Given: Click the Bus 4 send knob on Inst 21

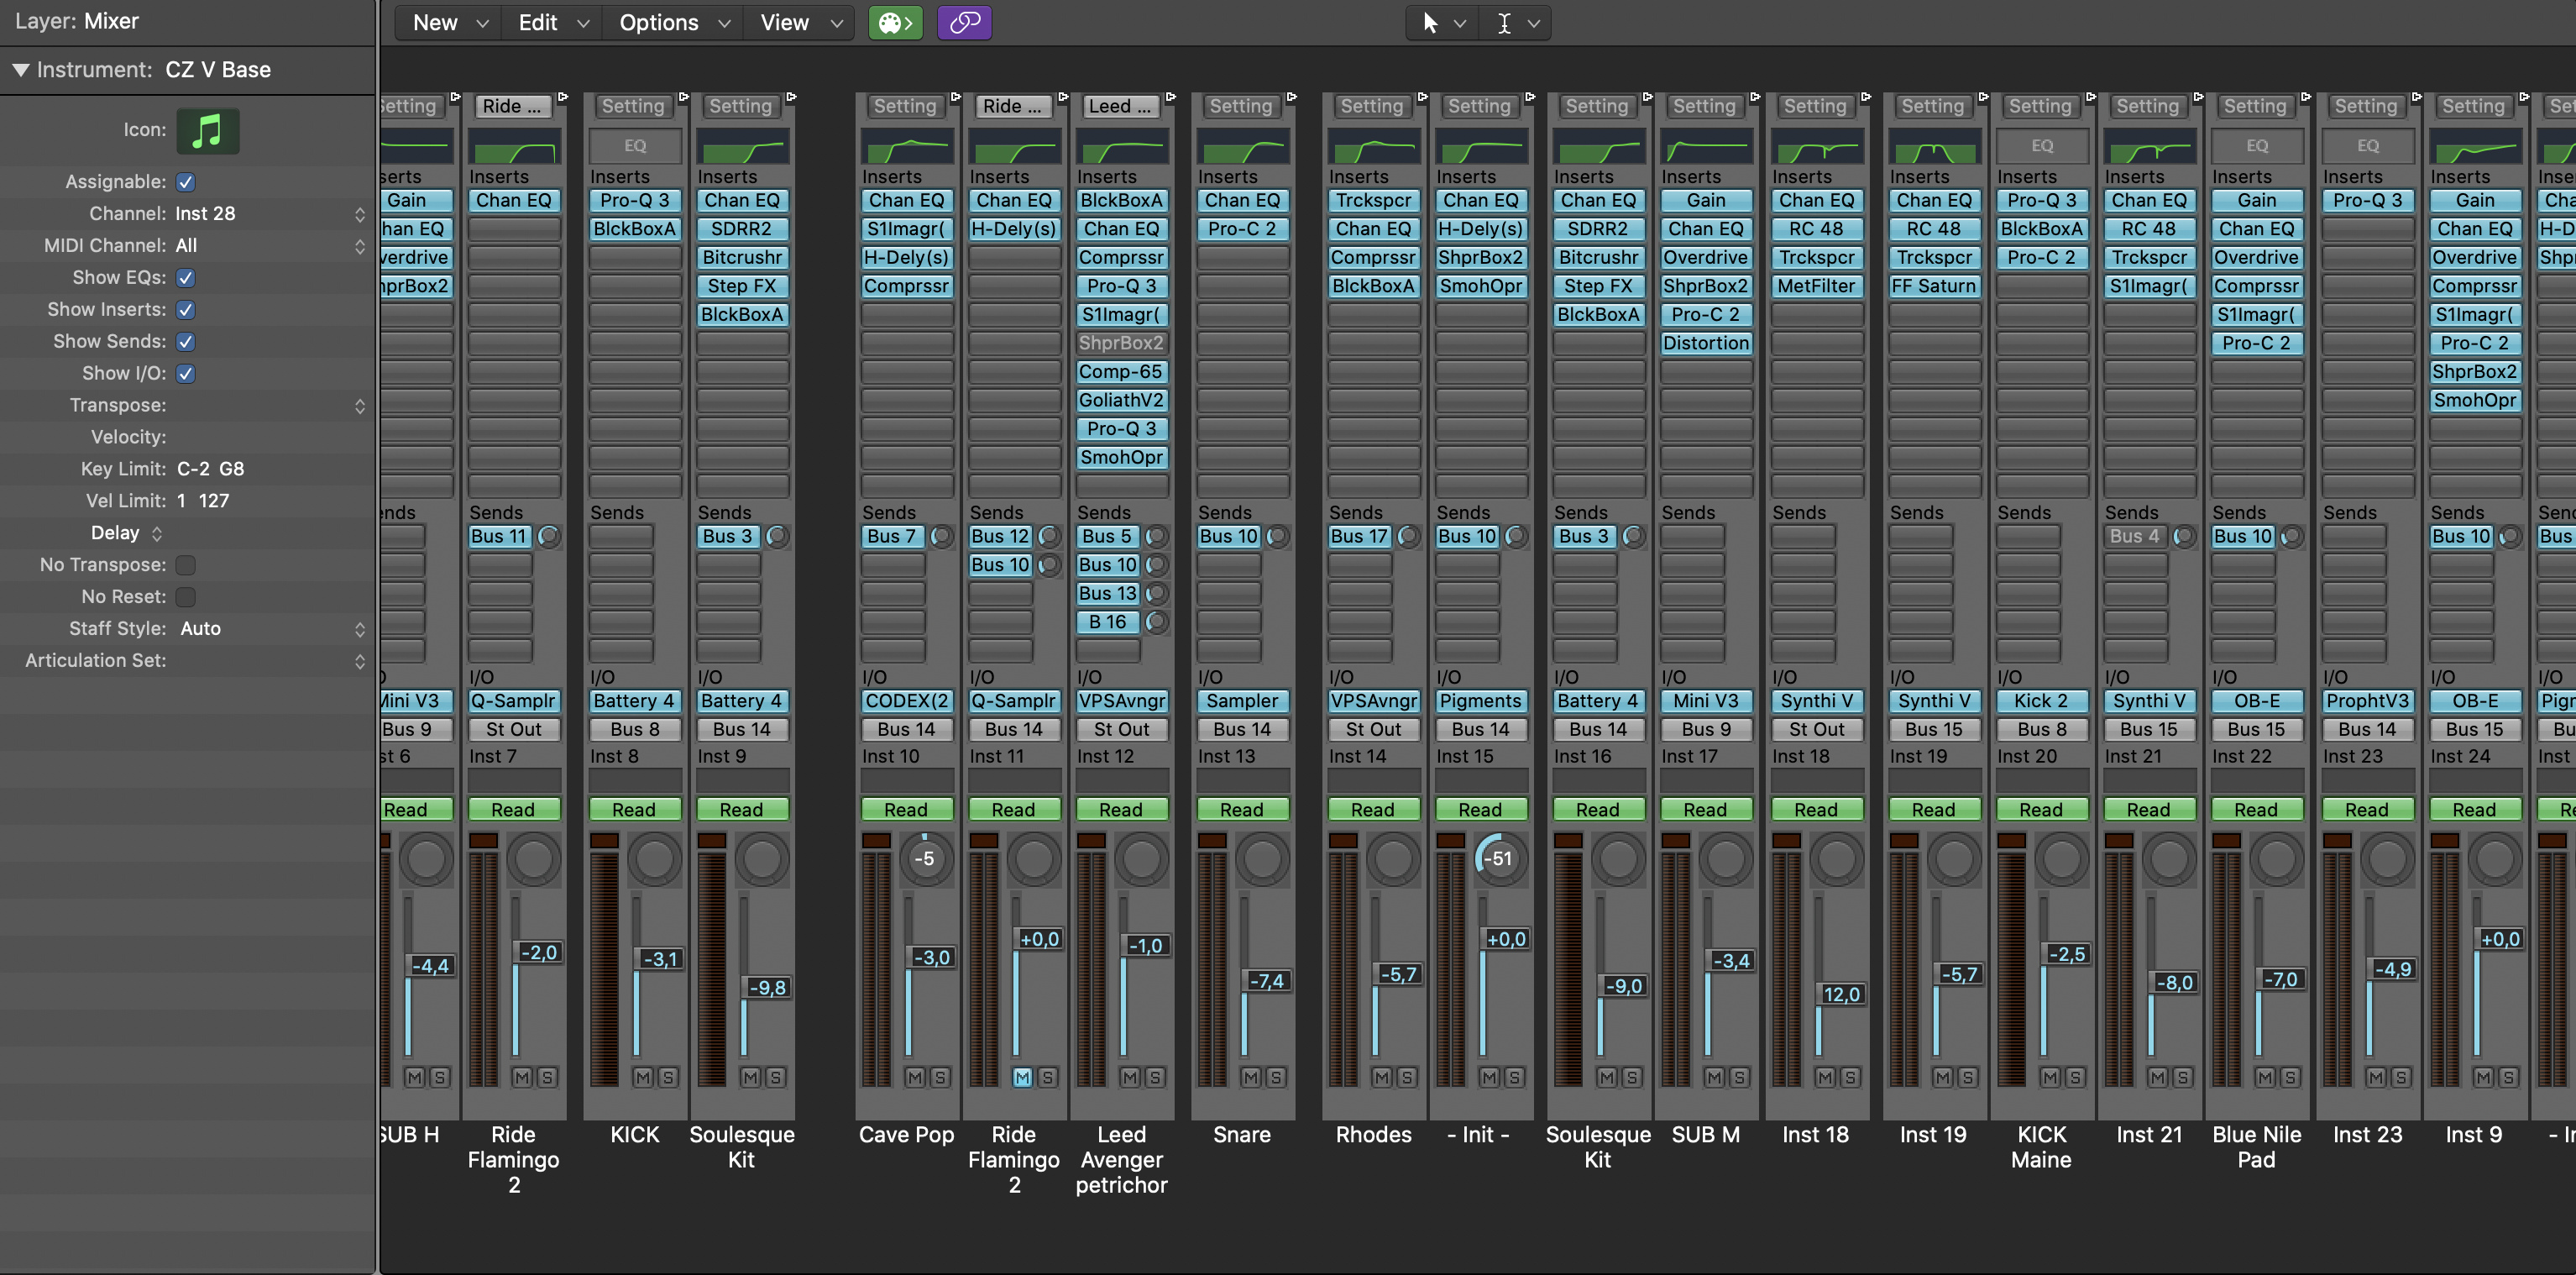Looking at the screenshot, I should coord(2184,536).
